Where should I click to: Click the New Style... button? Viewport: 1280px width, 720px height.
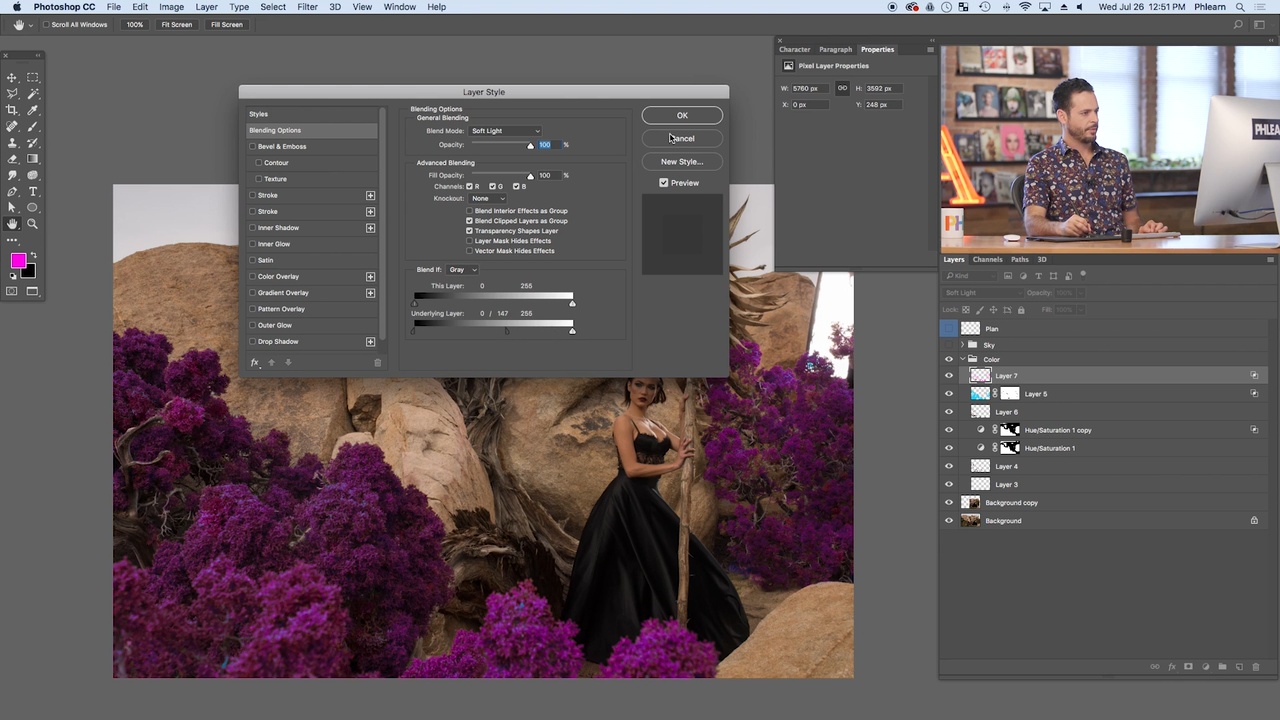click(682, 161)
